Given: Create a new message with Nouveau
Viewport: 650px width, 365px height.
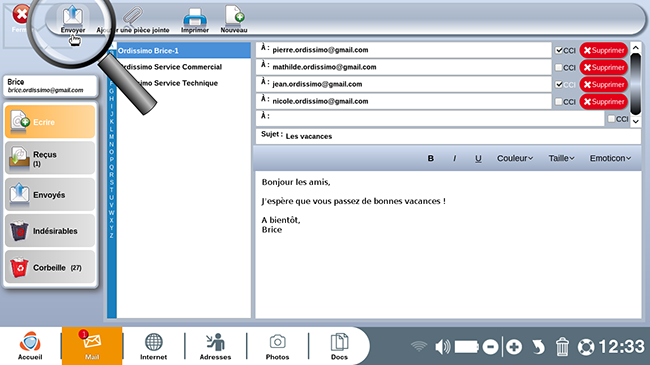Looking at the screenshot, I should pos(234,19).
